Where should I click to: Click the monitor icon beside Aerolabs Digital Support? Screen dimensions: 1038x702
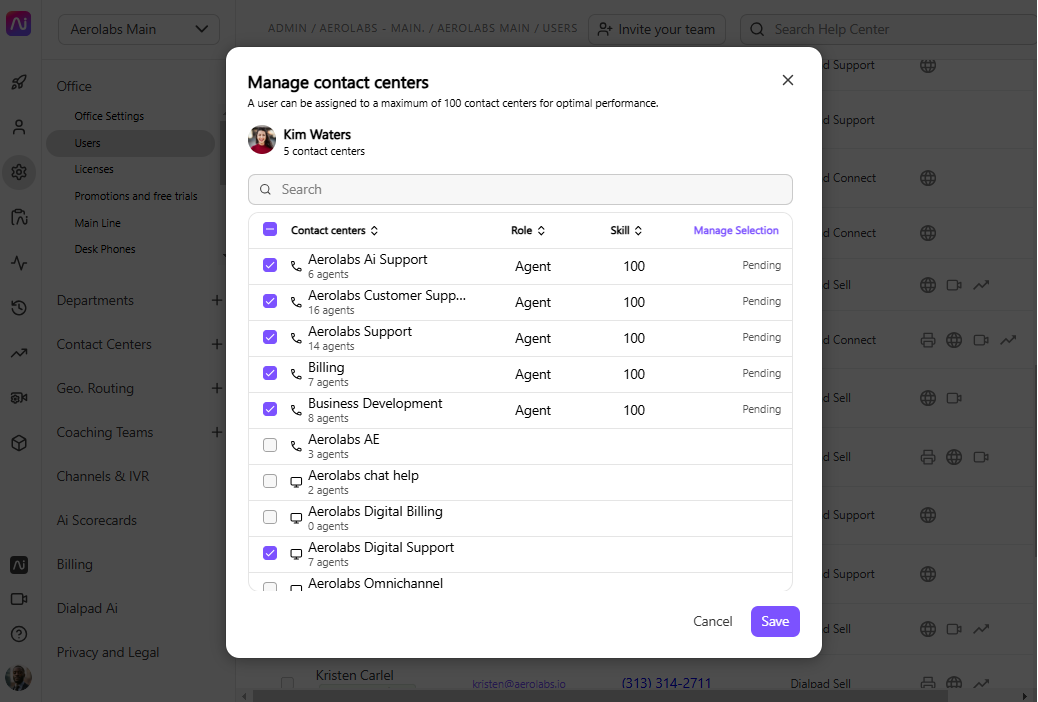(x=296, y=554)
